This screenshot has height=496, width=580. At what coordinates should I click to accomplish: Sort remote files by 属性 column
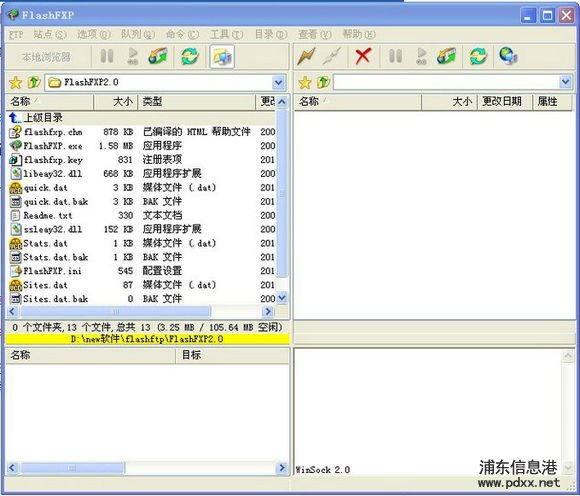(553, 102)
